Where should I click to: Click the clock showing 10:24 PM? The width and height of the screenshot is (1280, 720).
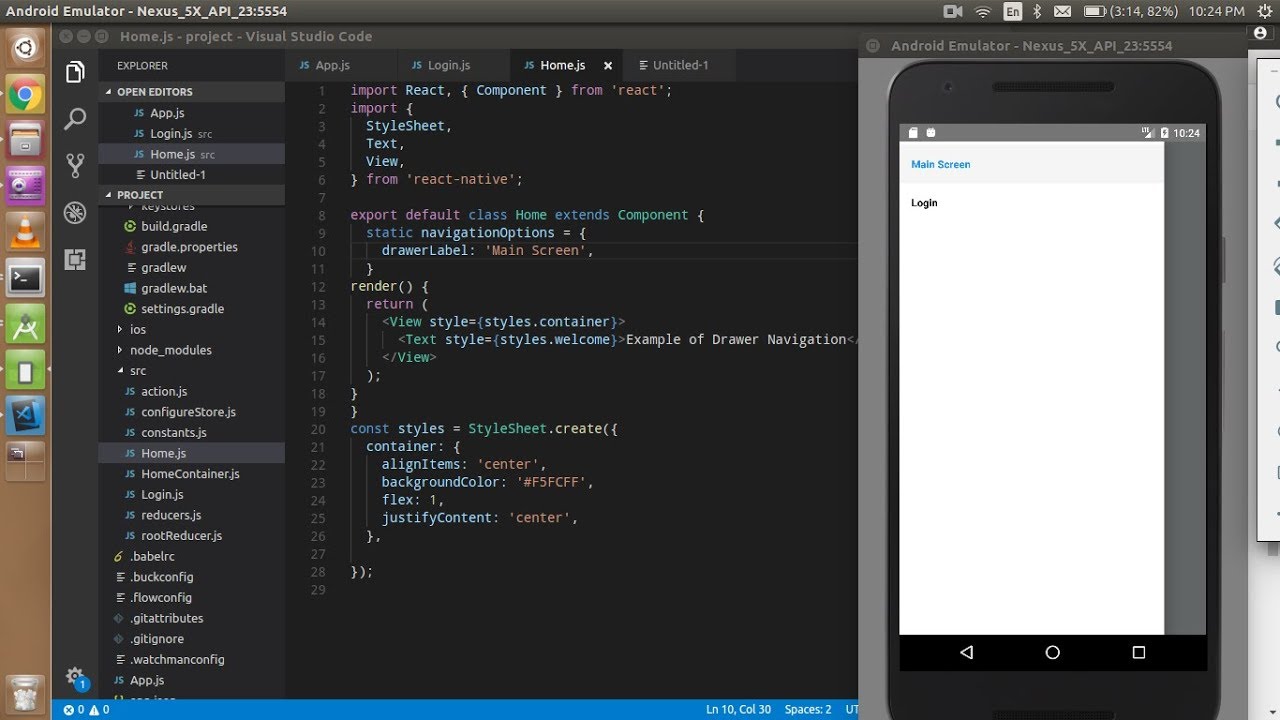click(x=1217, y=11)
